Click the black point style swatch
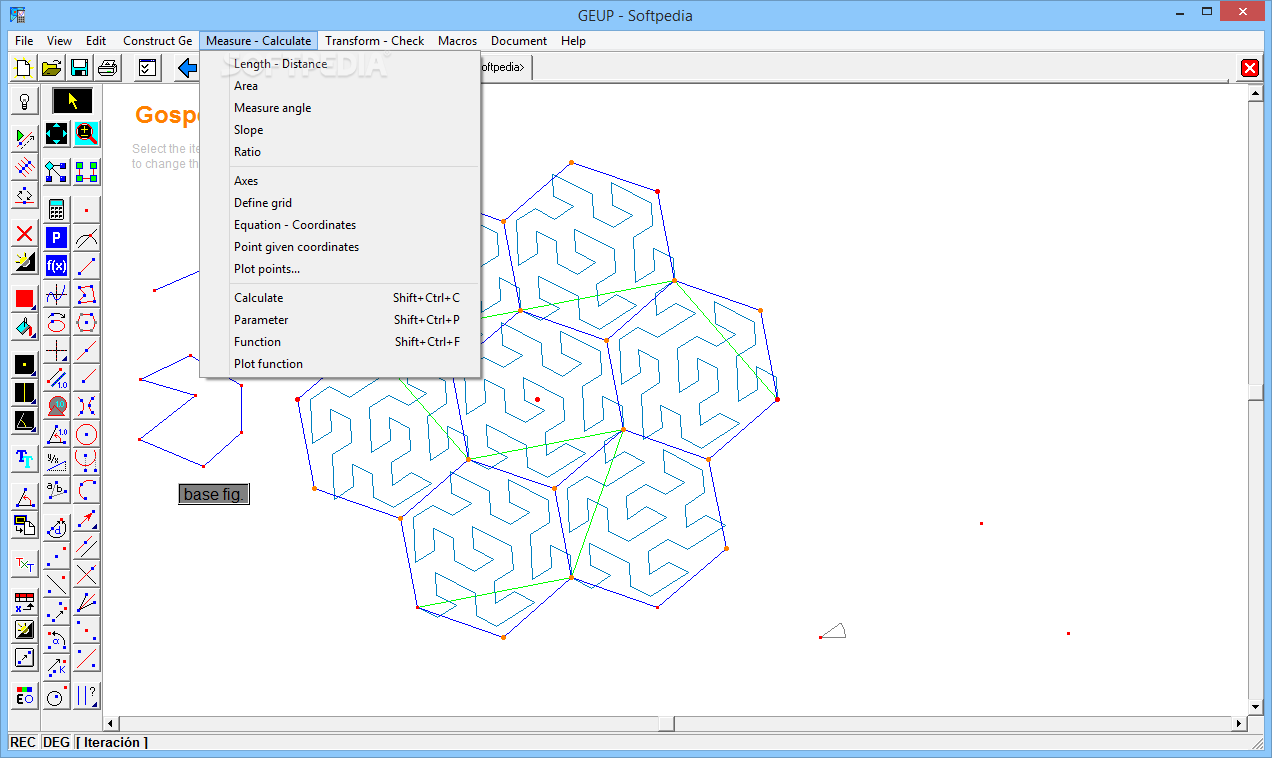The width and height of the screenshot is (1272, 758). 25,365
